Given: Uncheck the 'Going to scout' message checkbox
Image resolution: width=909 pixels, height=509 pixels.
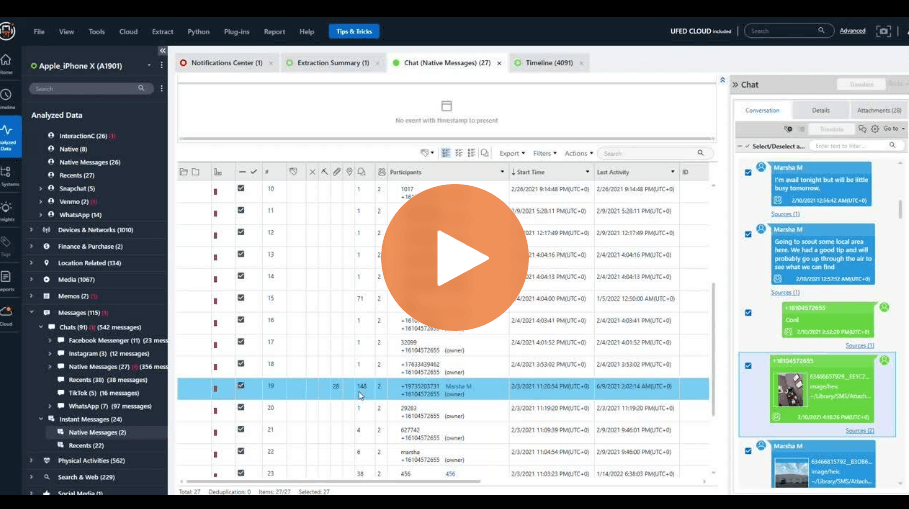Looking at the screenshot, I should (748, 235).
